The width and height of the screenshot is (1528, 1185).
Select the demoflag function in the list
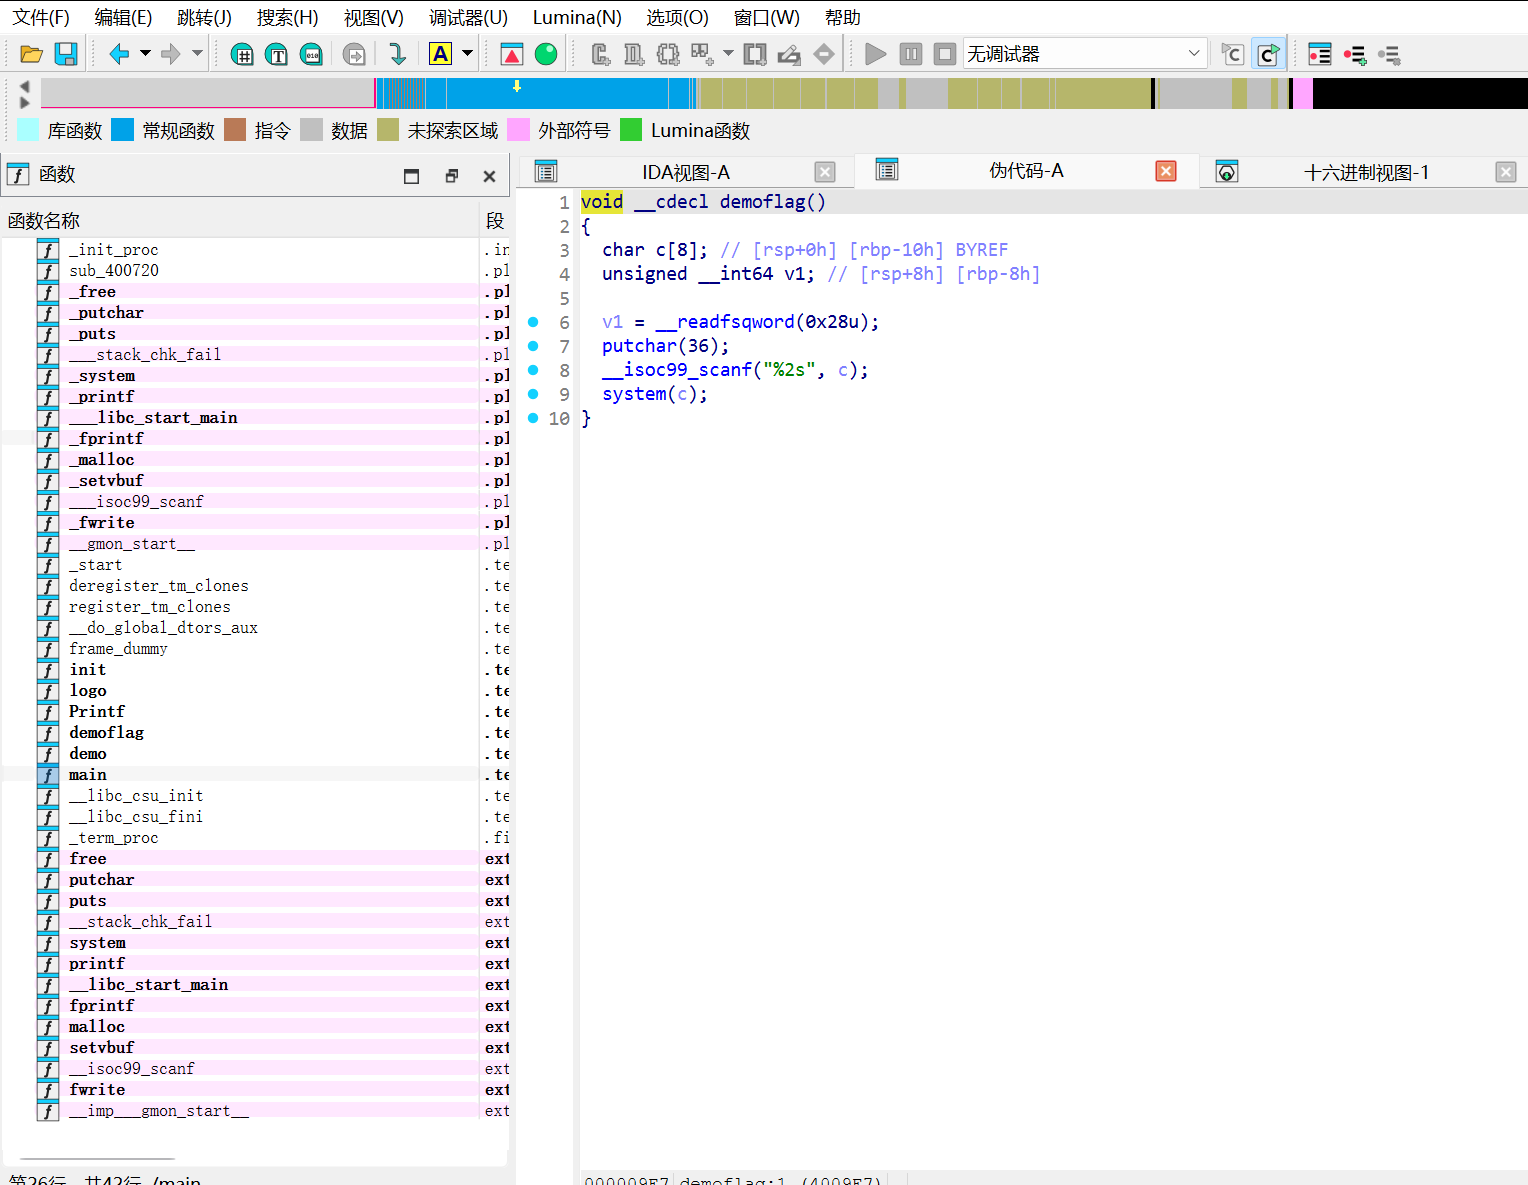106,733
